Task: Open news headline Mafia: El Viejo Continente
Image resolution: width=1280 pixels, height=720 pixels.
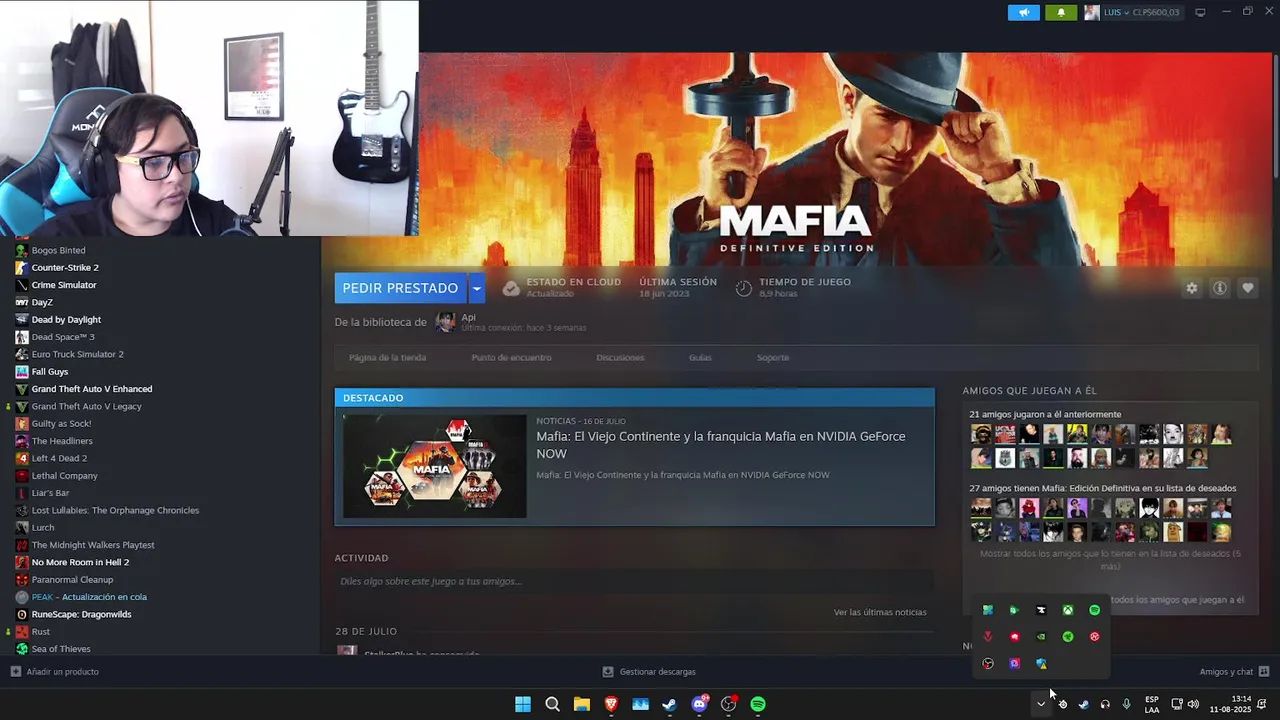Action: (720, 445)
